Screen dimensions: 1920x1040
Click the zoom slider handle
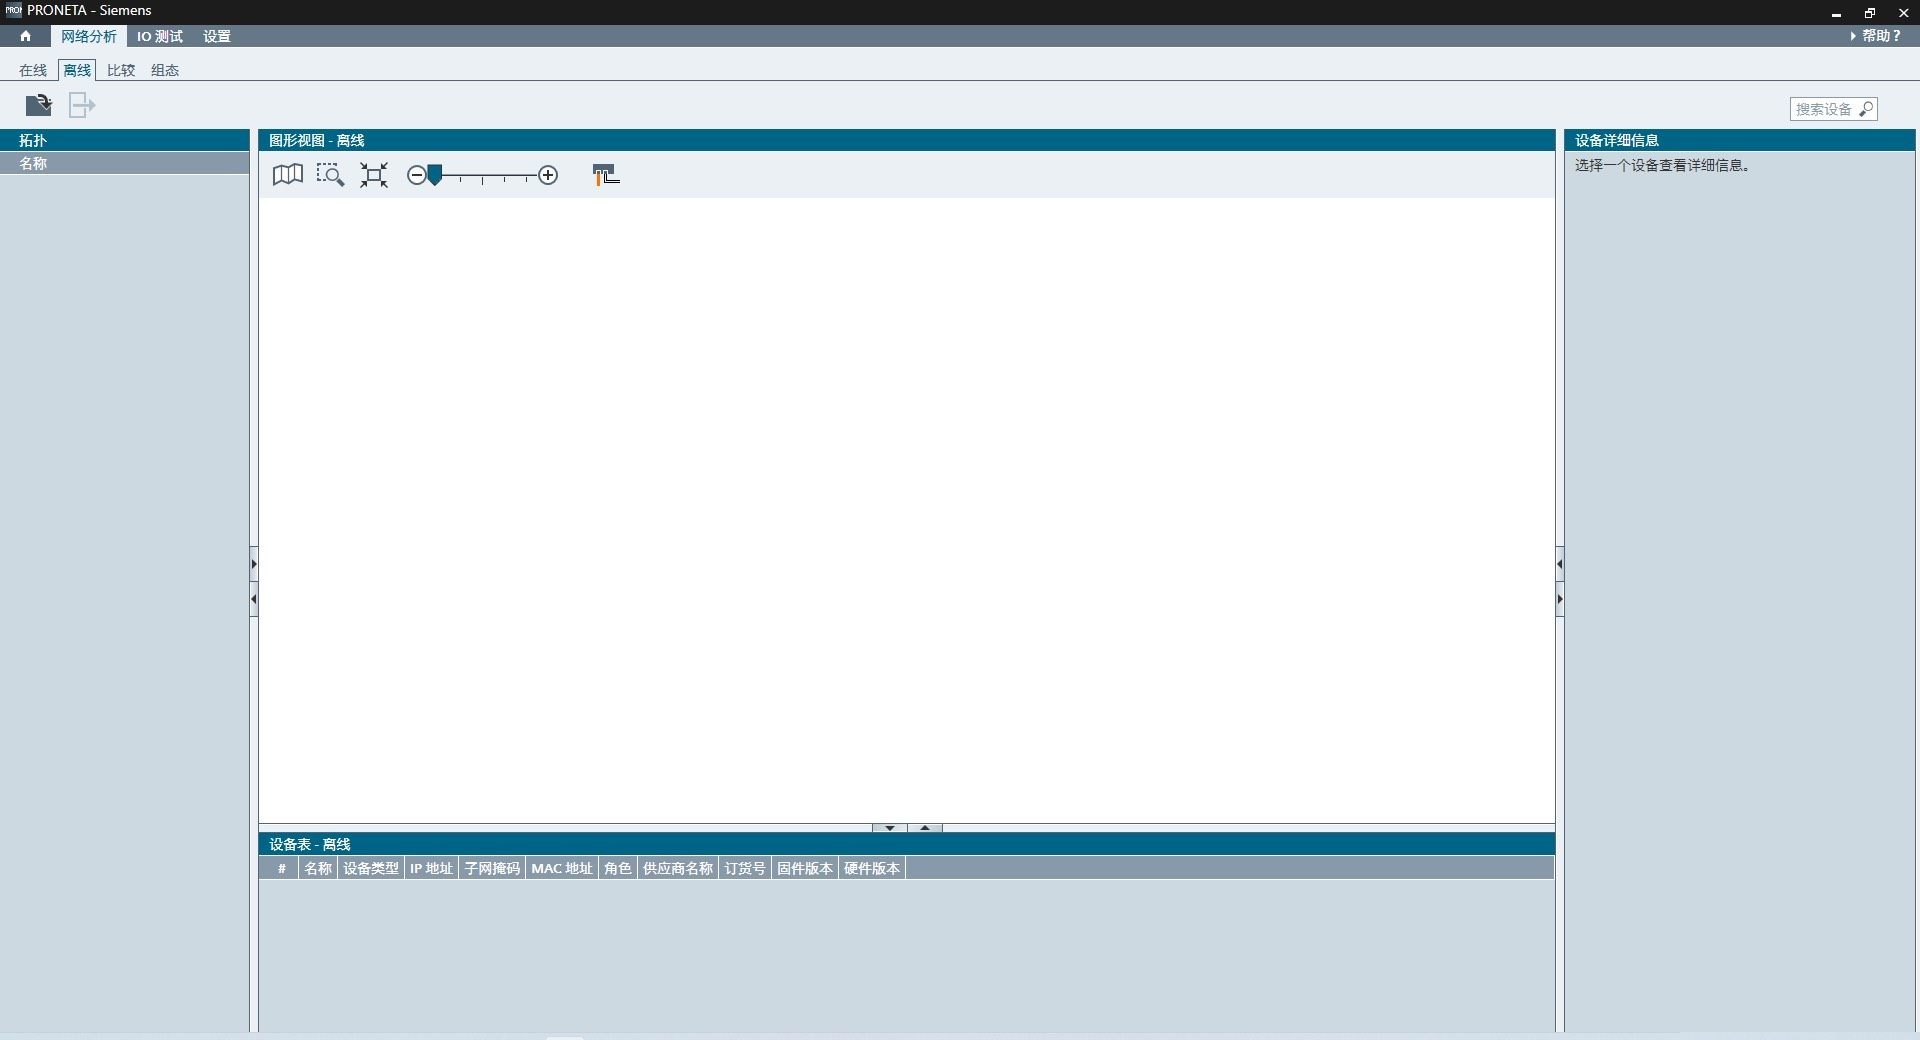(x=435, y=176)
